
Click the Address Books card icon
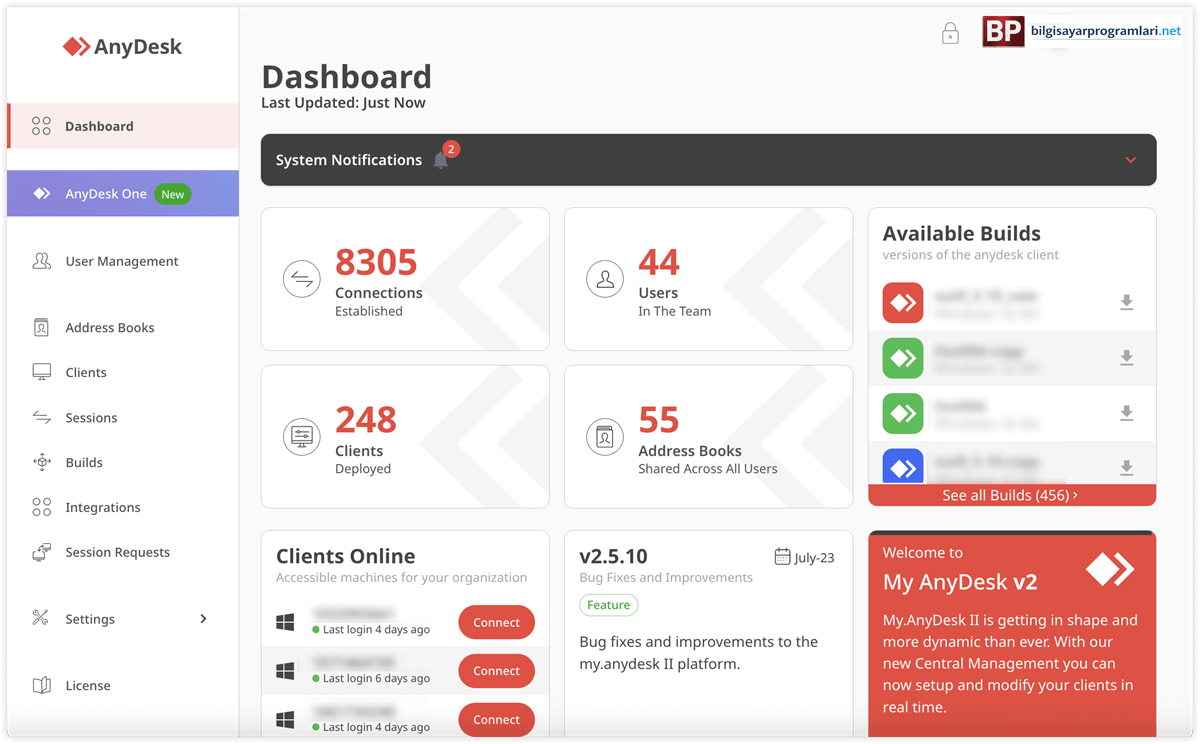click(605, 437)
